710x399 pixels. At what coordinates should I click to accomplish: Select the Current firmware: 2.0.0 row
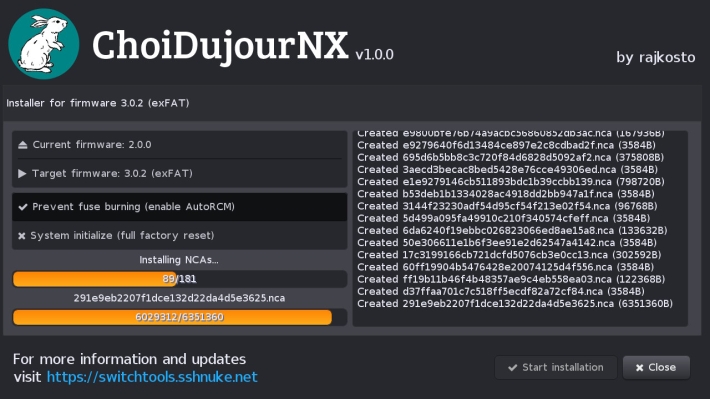(x=179, y=145)
